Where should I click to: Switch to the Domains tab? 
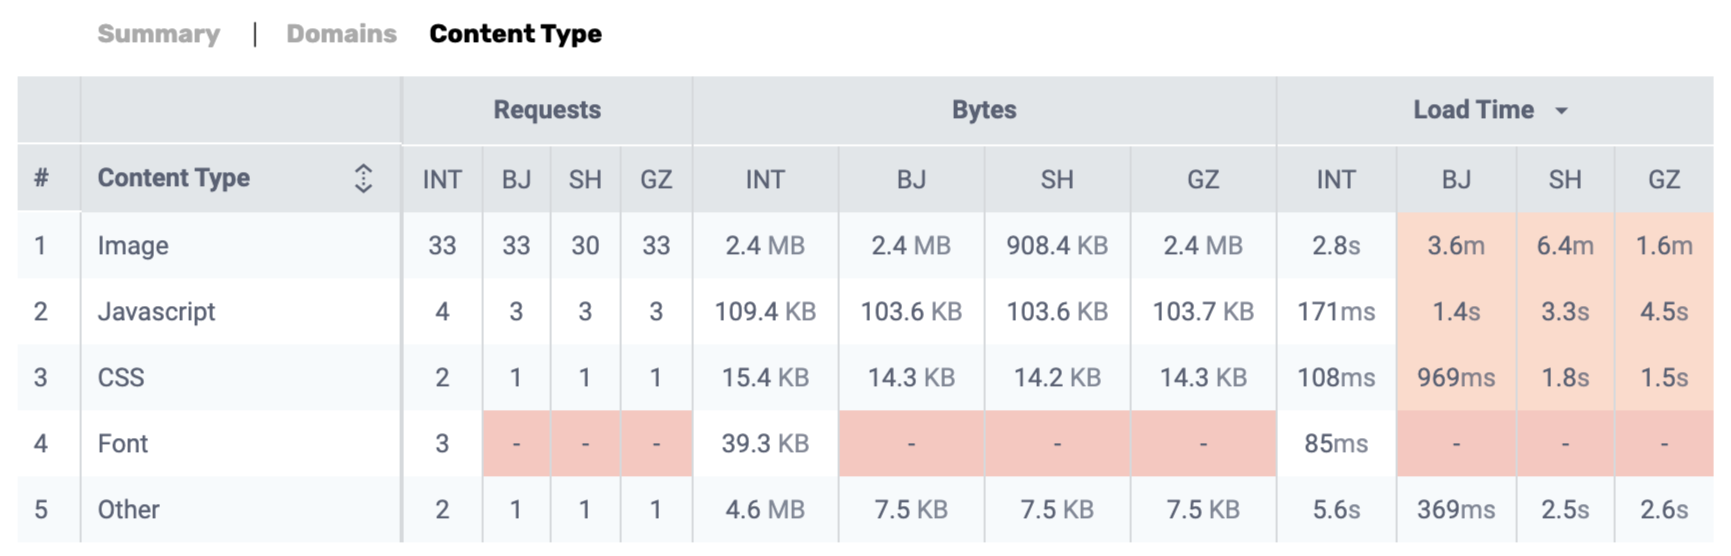click(x=341, y=34)
